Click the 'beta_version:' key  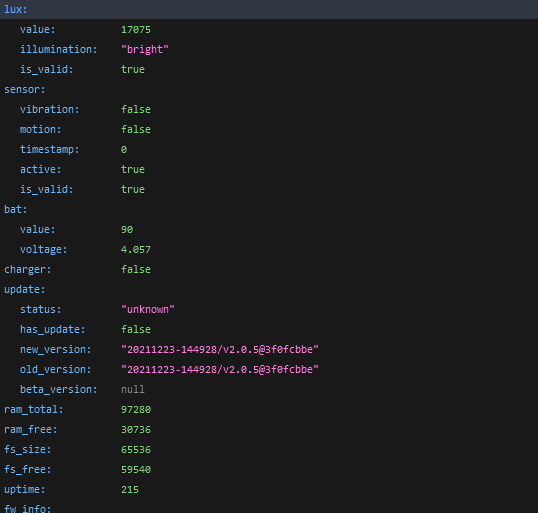point(59,389)
